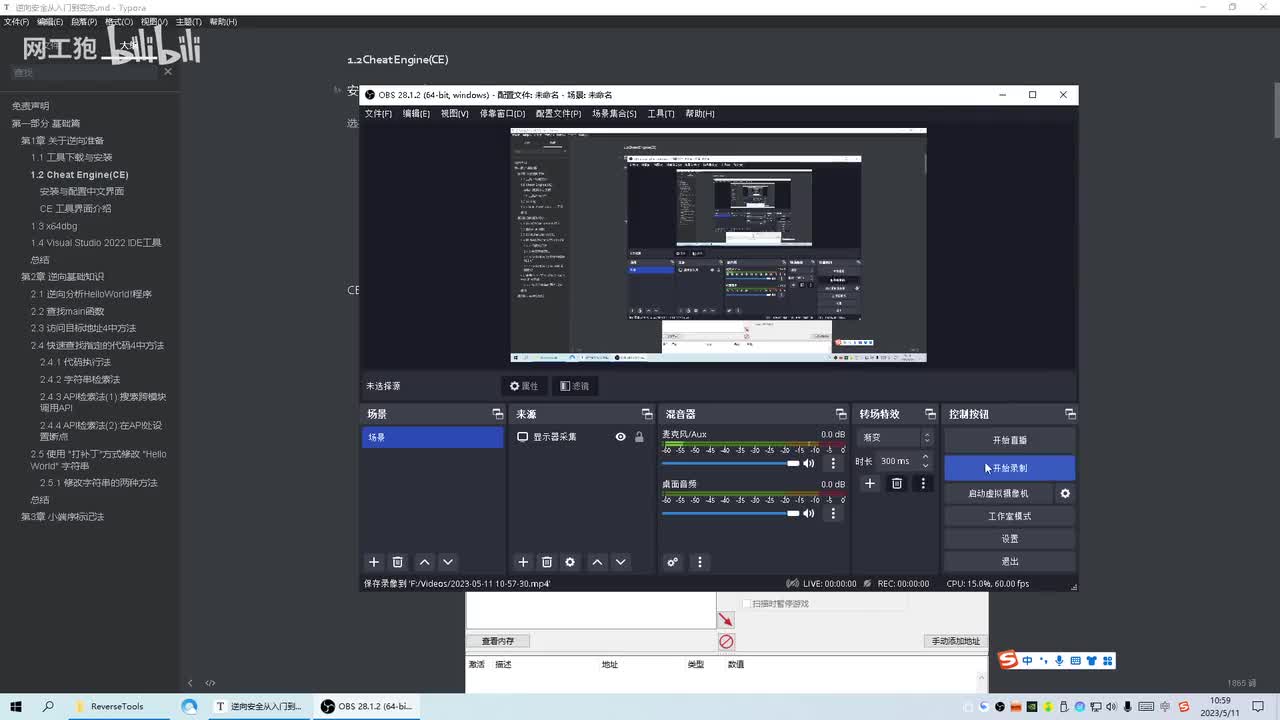The height and width of the screenshot is (720, 1280).
Task: Undock the 混音器 panel with its float icon
Action: 841,414
